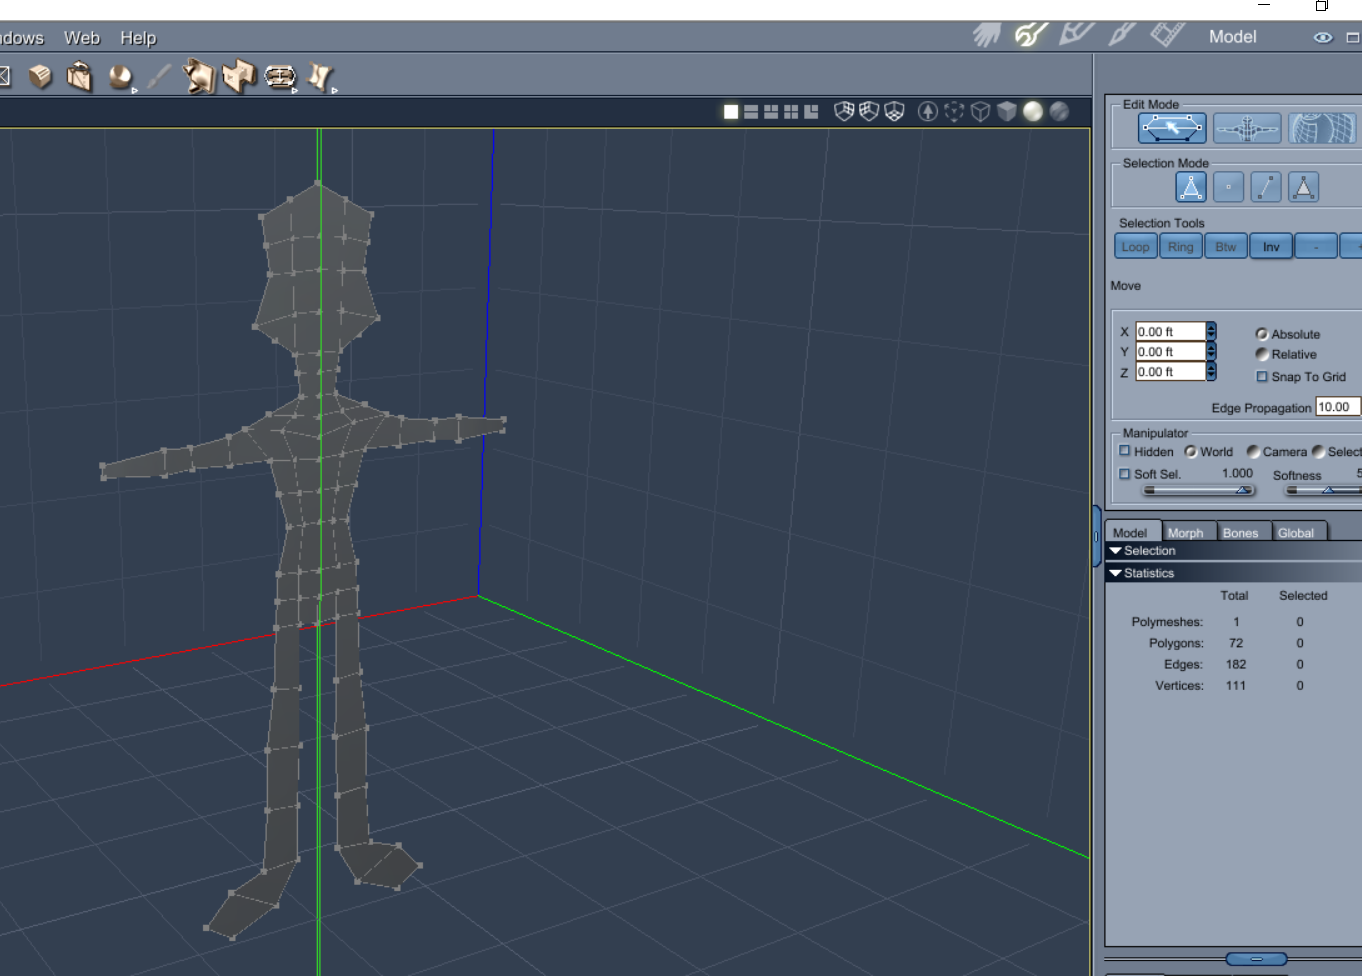Screen dimensions: 1362x976
Task: Open the Web menu
Action: [82, 38]
